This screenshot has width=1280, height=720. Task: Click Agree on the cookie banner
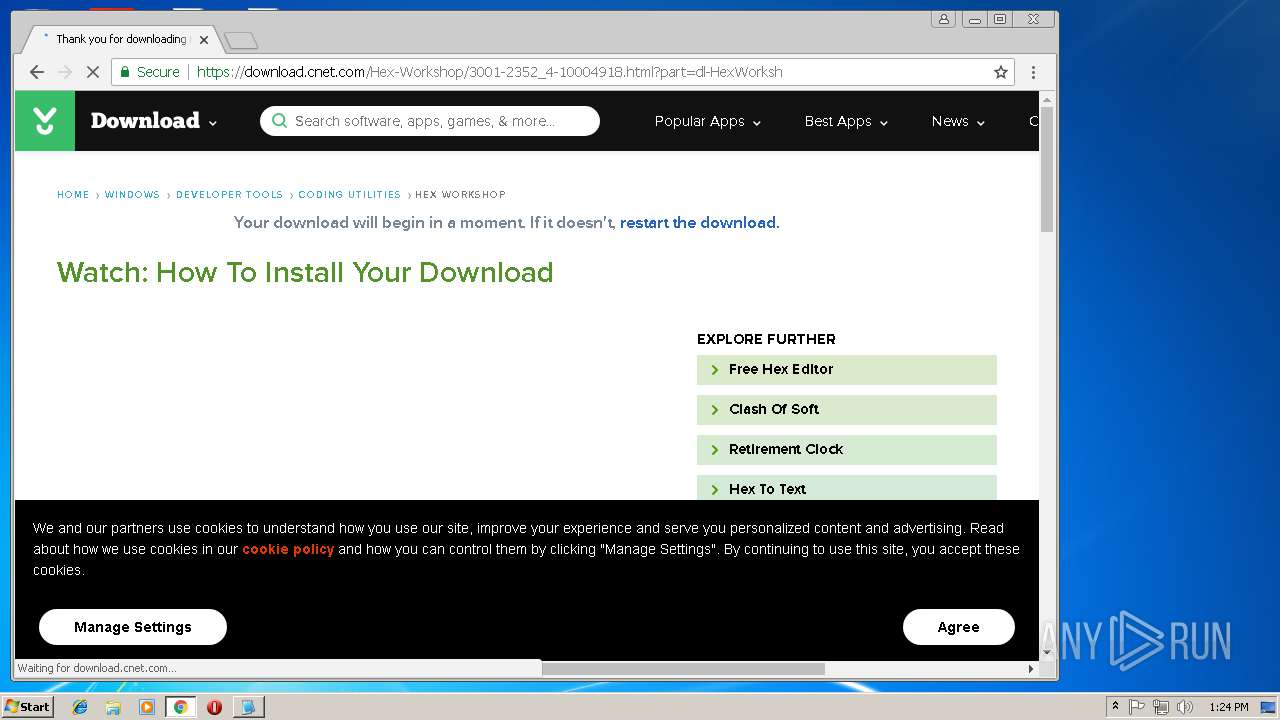click(959, 627)
